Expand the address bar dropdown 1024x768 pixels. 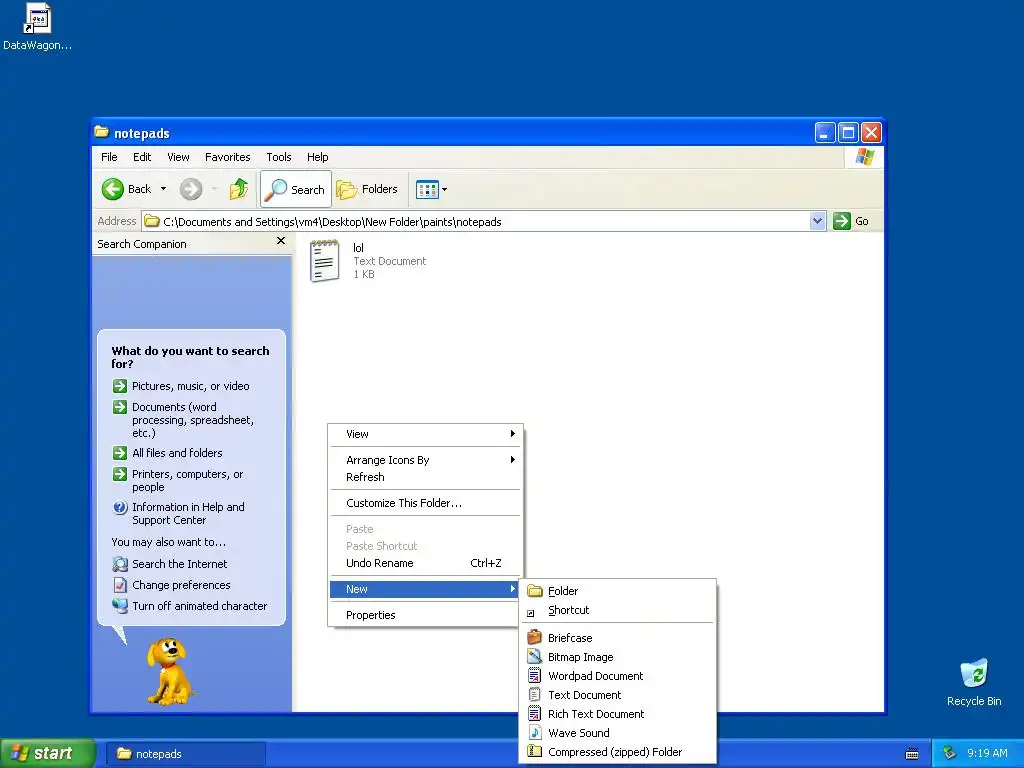click(x=817, y=221)
